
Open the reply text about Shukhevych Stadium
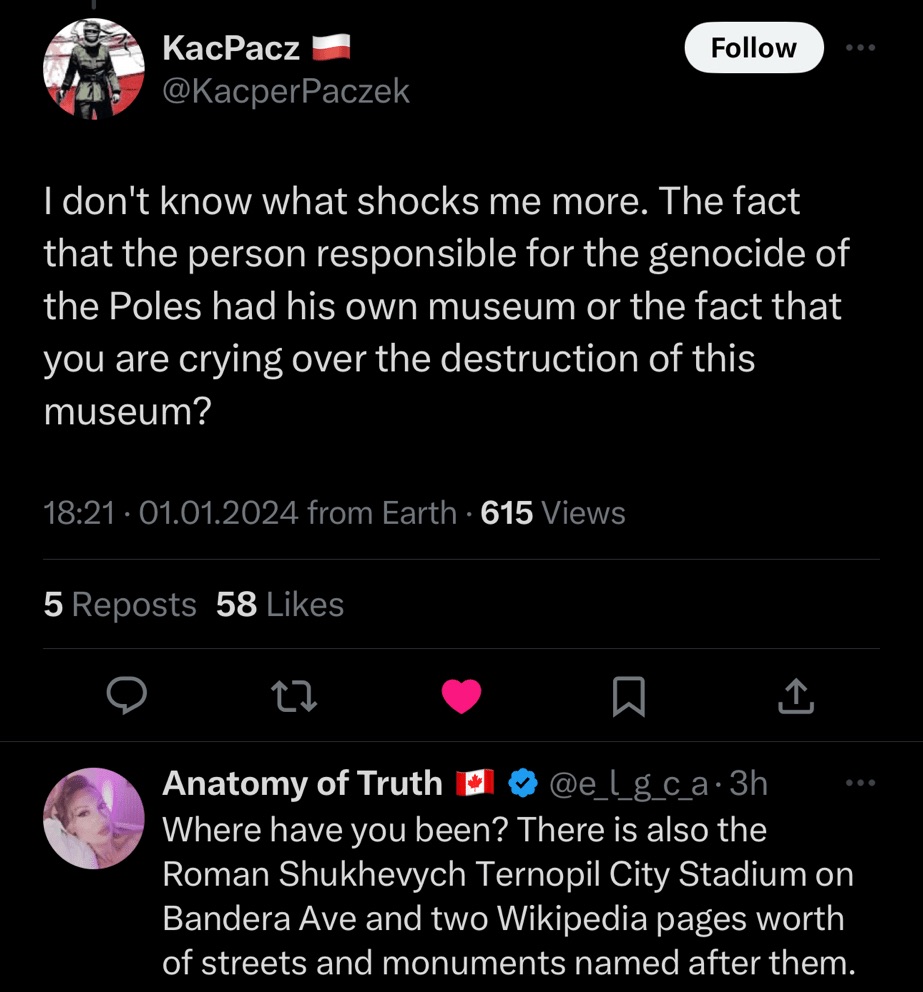pyautogui.click(x=508, y=896)
